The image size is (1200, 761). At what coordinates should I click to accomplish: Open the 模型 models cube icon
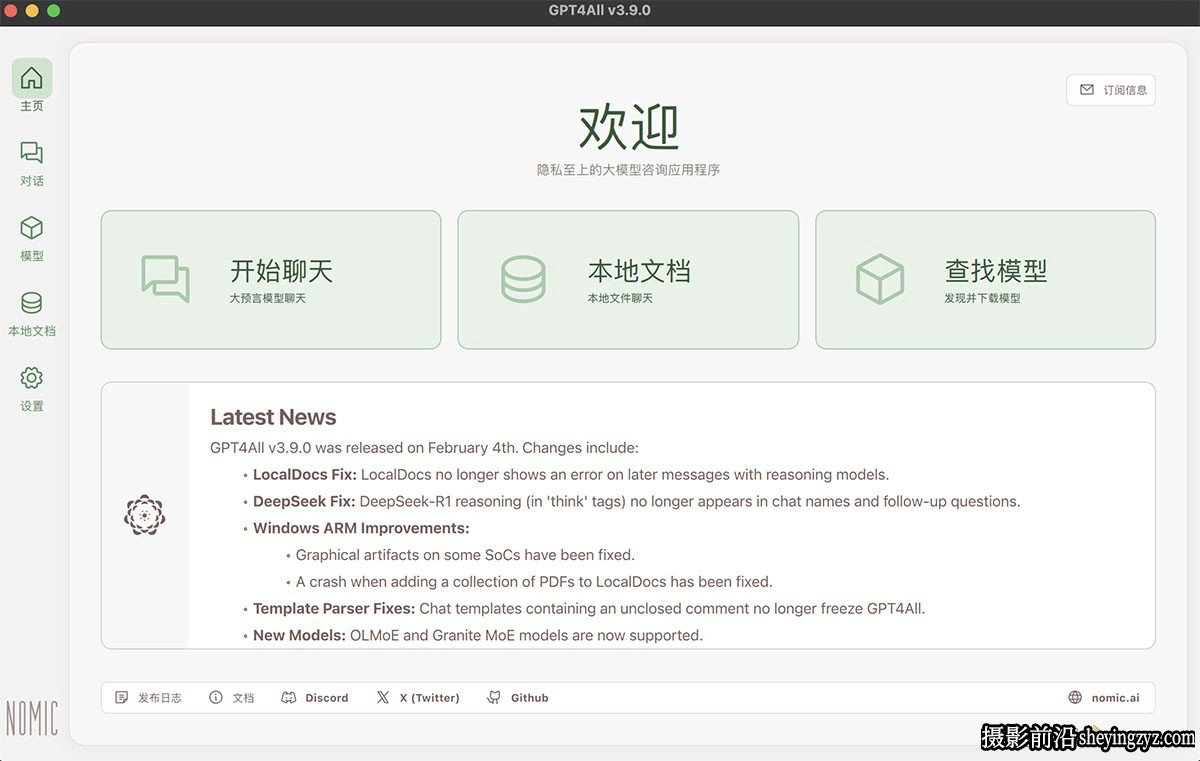32,228
